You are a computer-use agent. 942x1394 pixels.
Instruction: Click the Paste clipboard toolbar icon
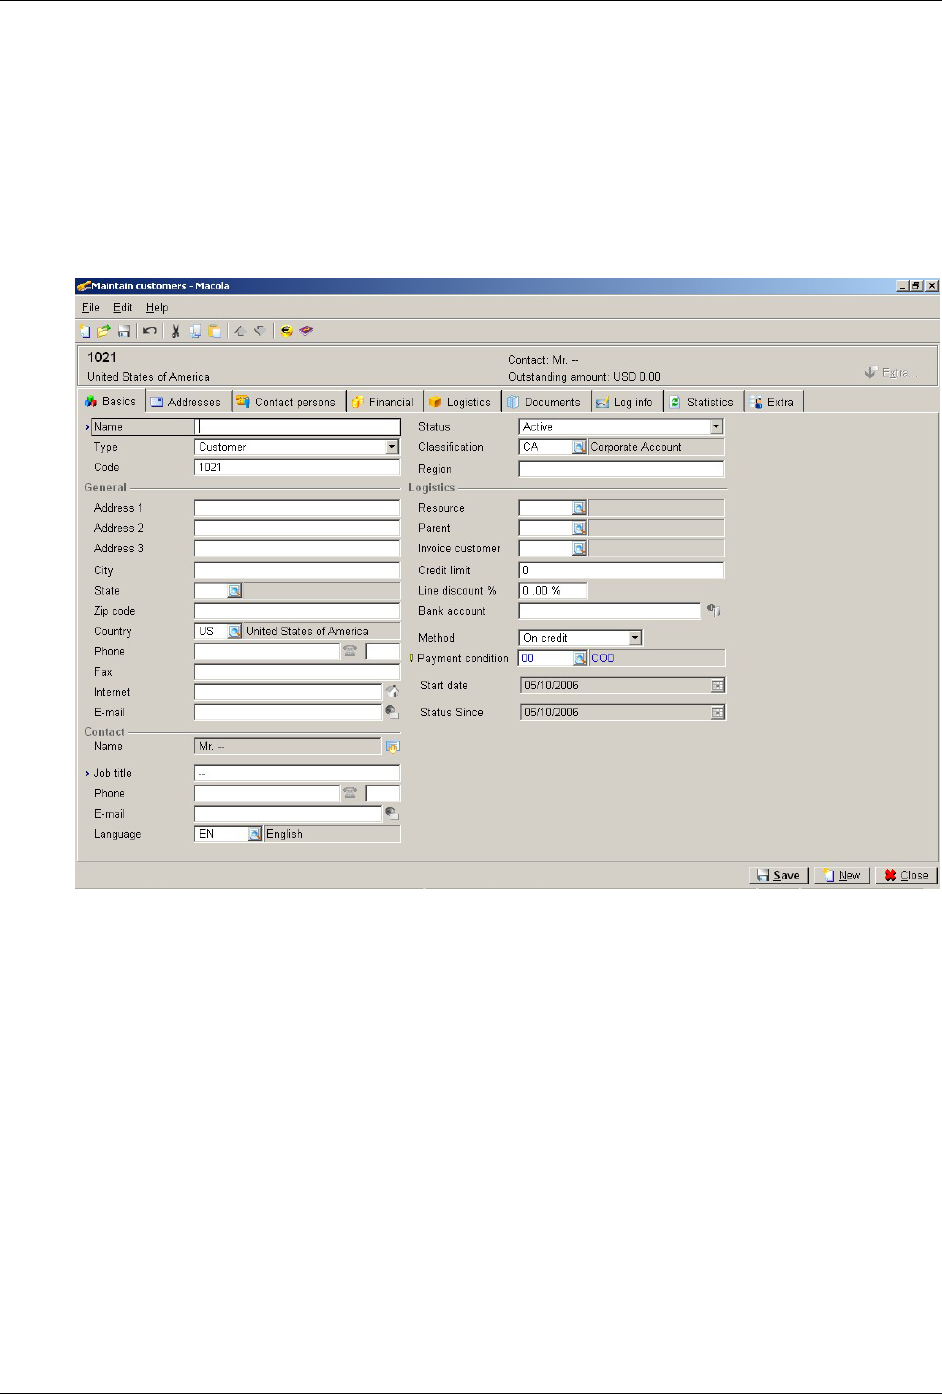[214, 331]
